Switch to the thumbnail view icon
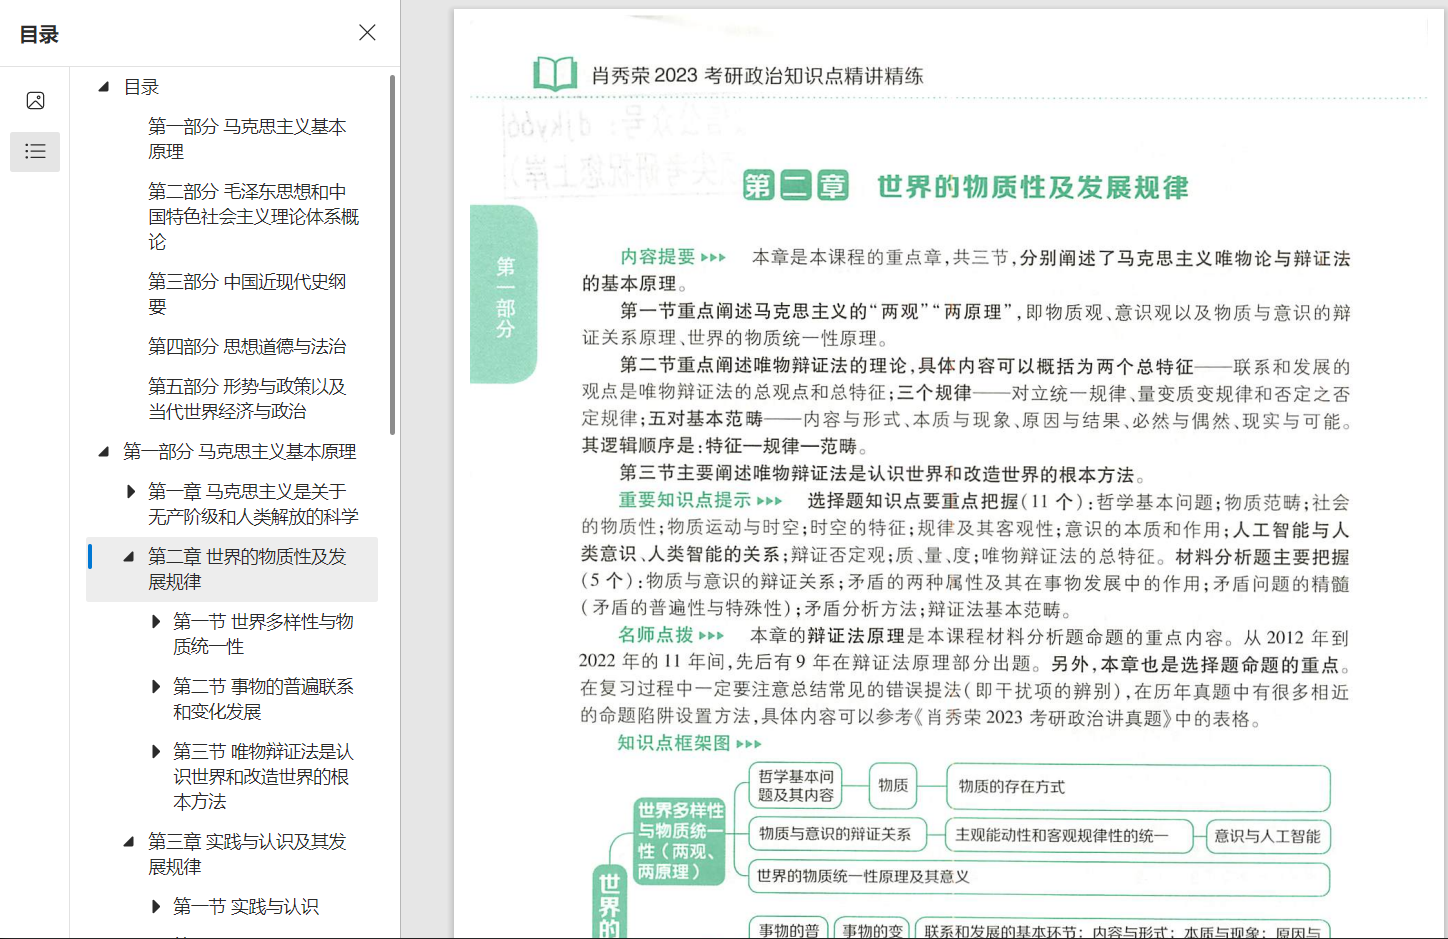 [x=35, y=101]
